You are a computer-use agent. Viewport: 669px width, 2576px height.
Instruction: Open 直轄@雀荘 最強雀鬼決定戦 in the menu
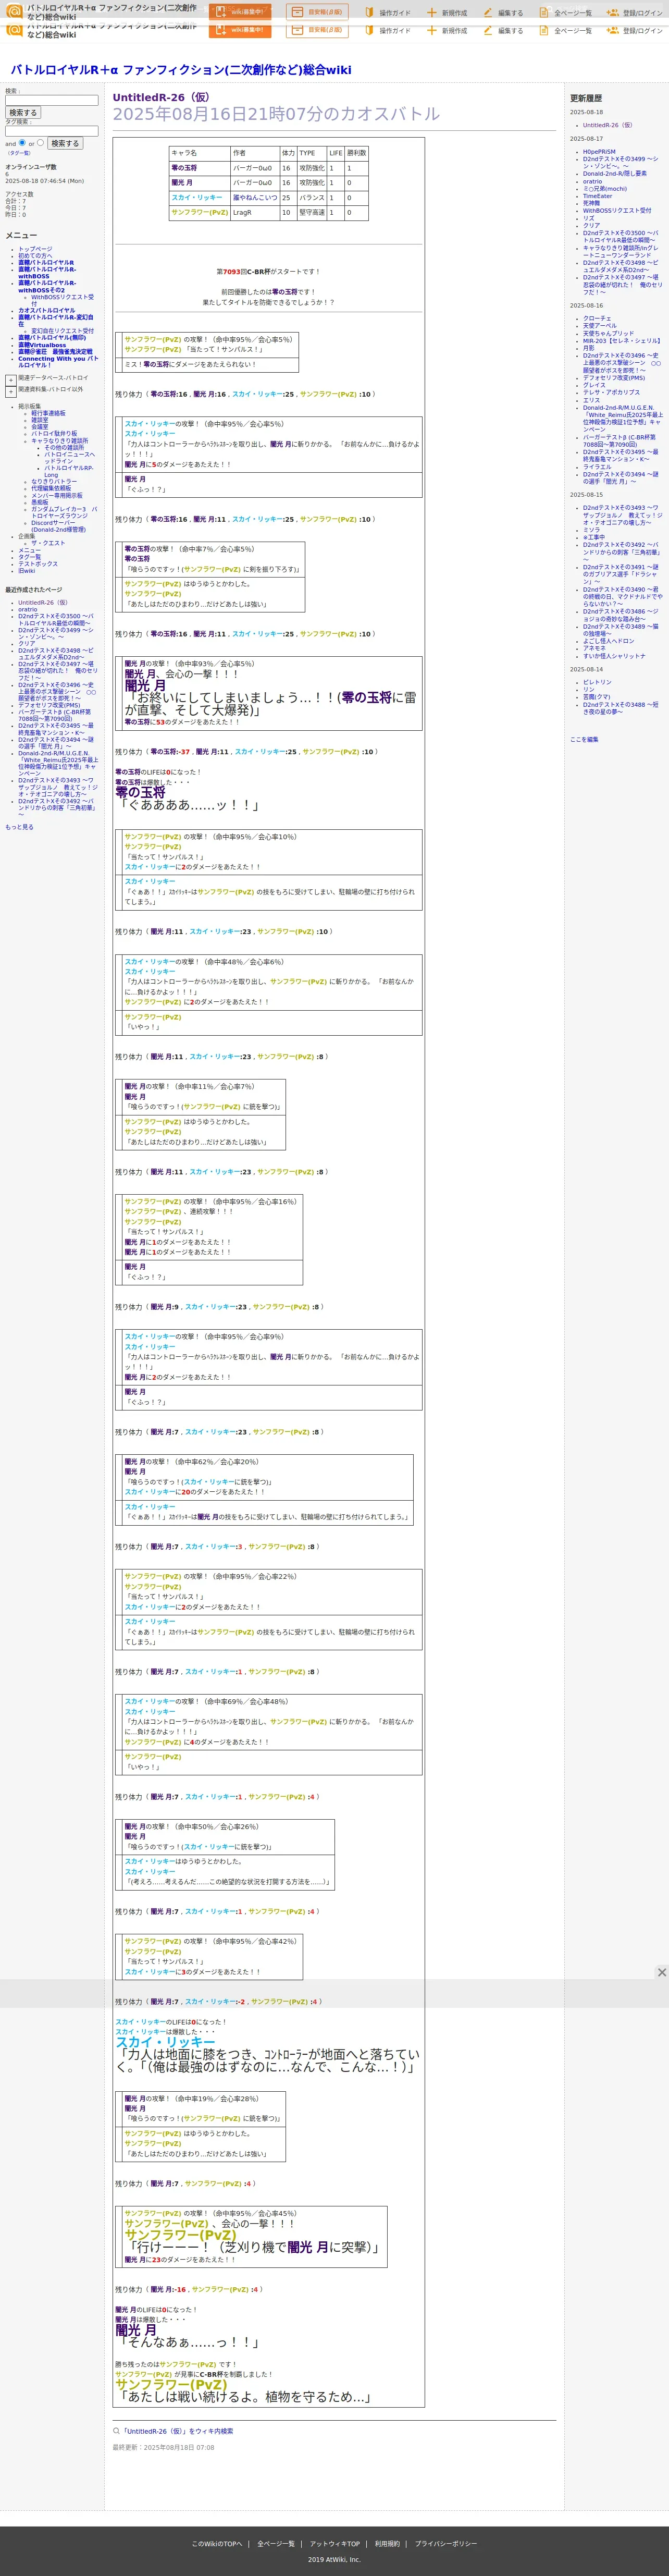(55, 352)
